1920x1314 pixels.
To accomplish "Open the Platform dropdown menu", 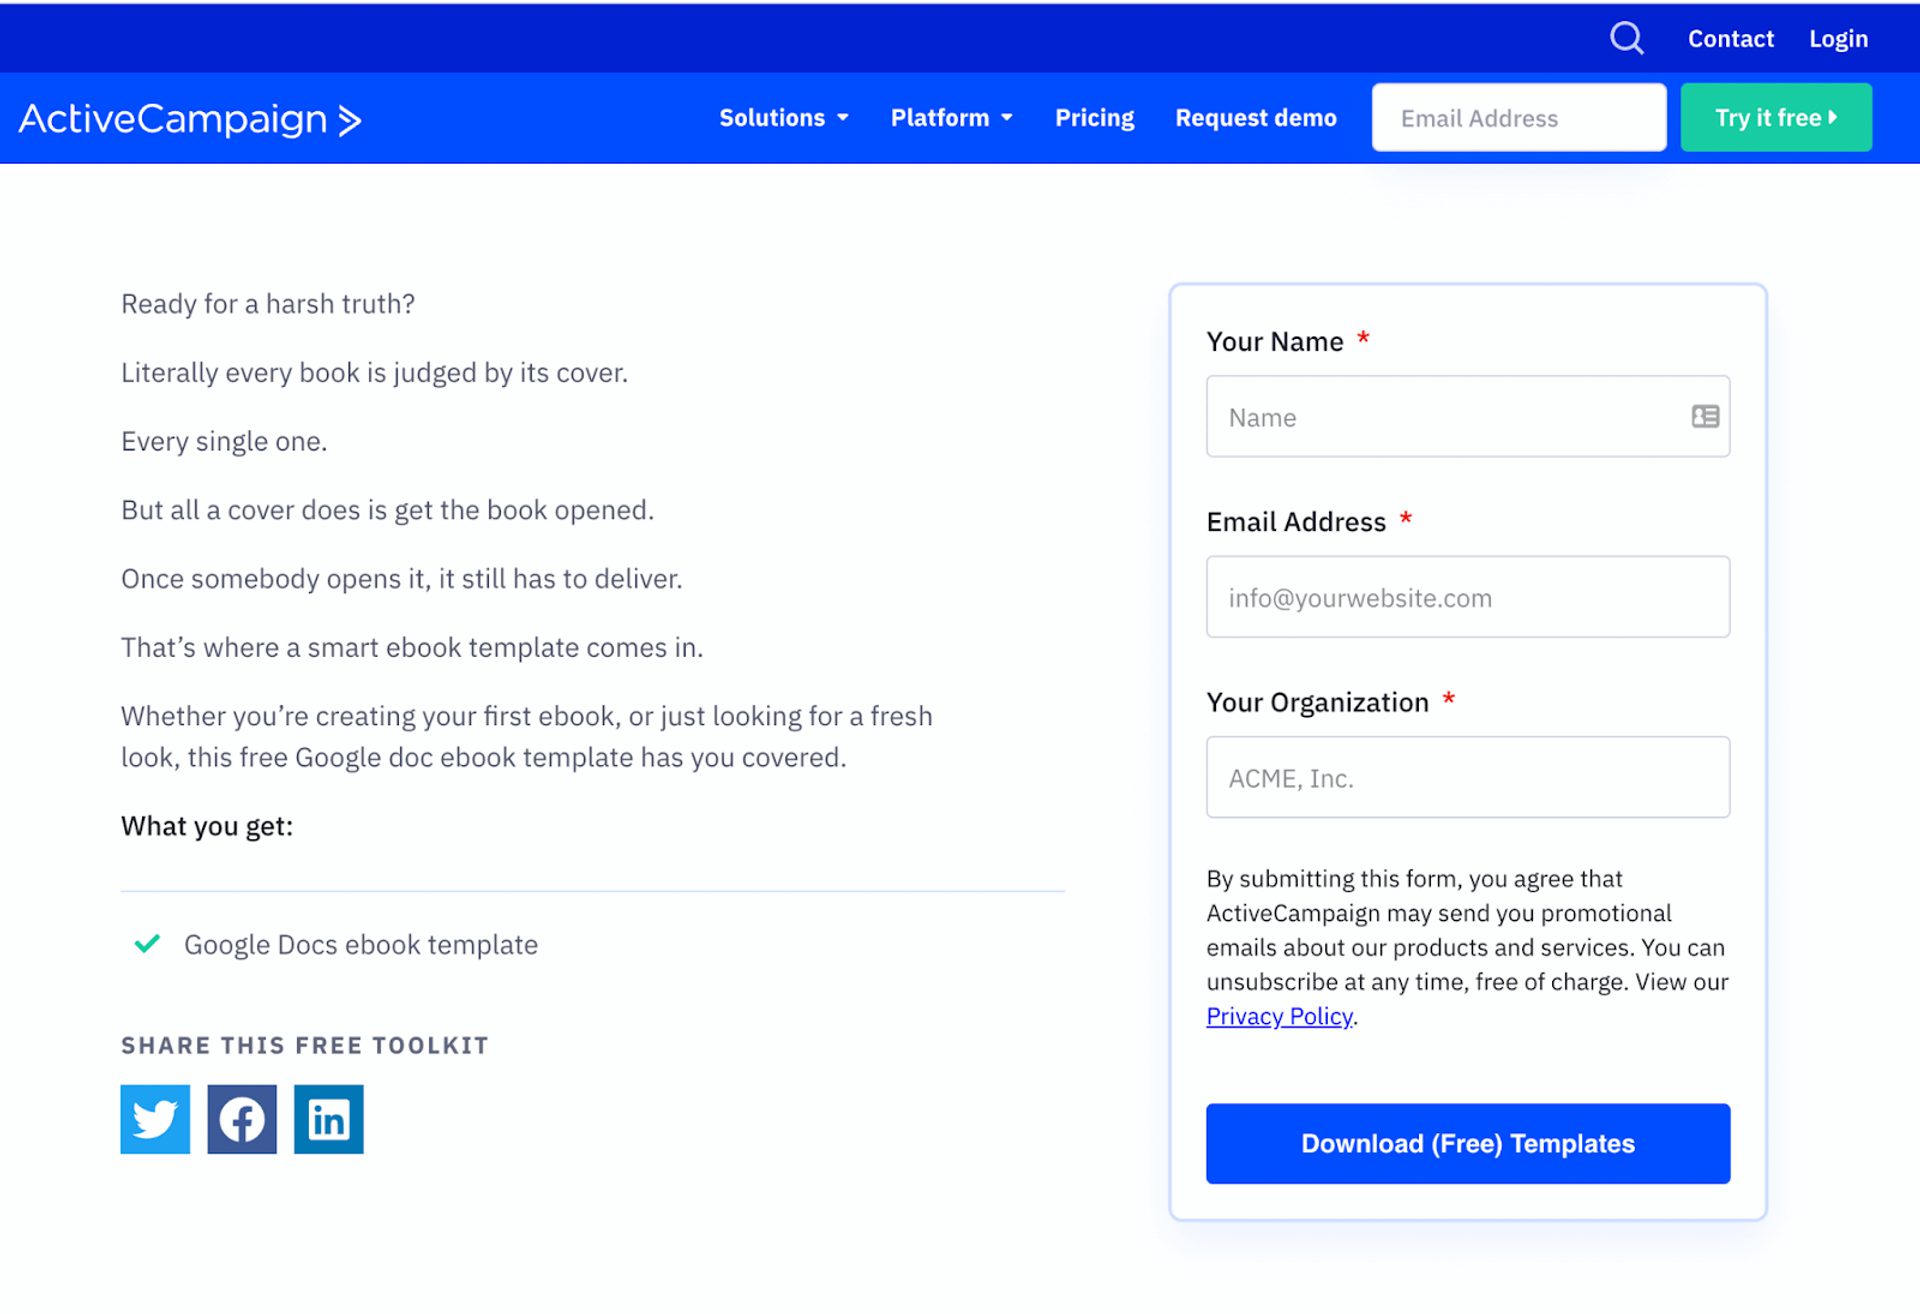I will [x=951, y=118].
